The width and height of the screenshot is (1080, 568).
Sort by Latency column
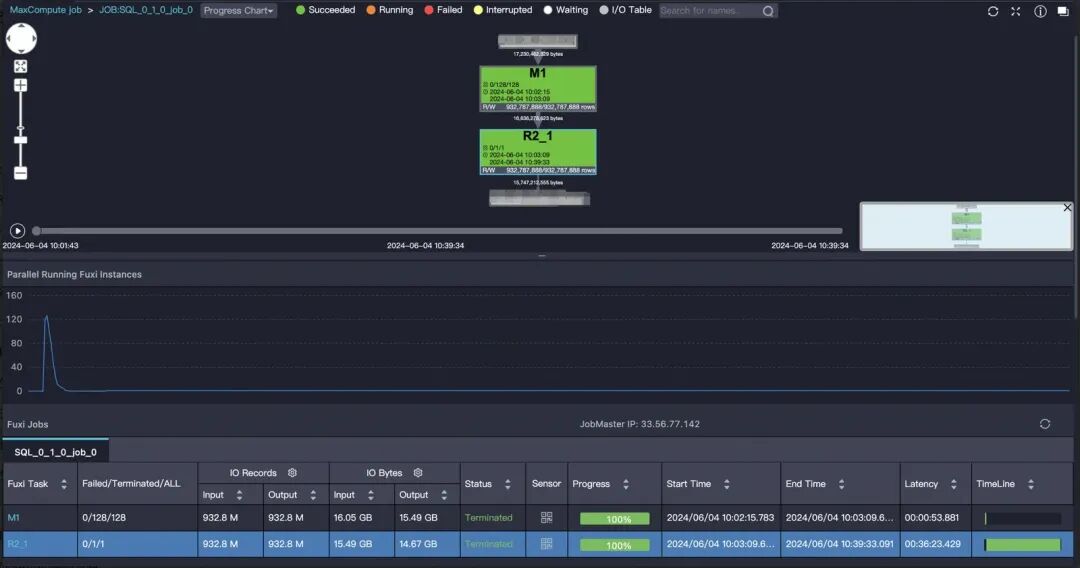tap(953, 484)
